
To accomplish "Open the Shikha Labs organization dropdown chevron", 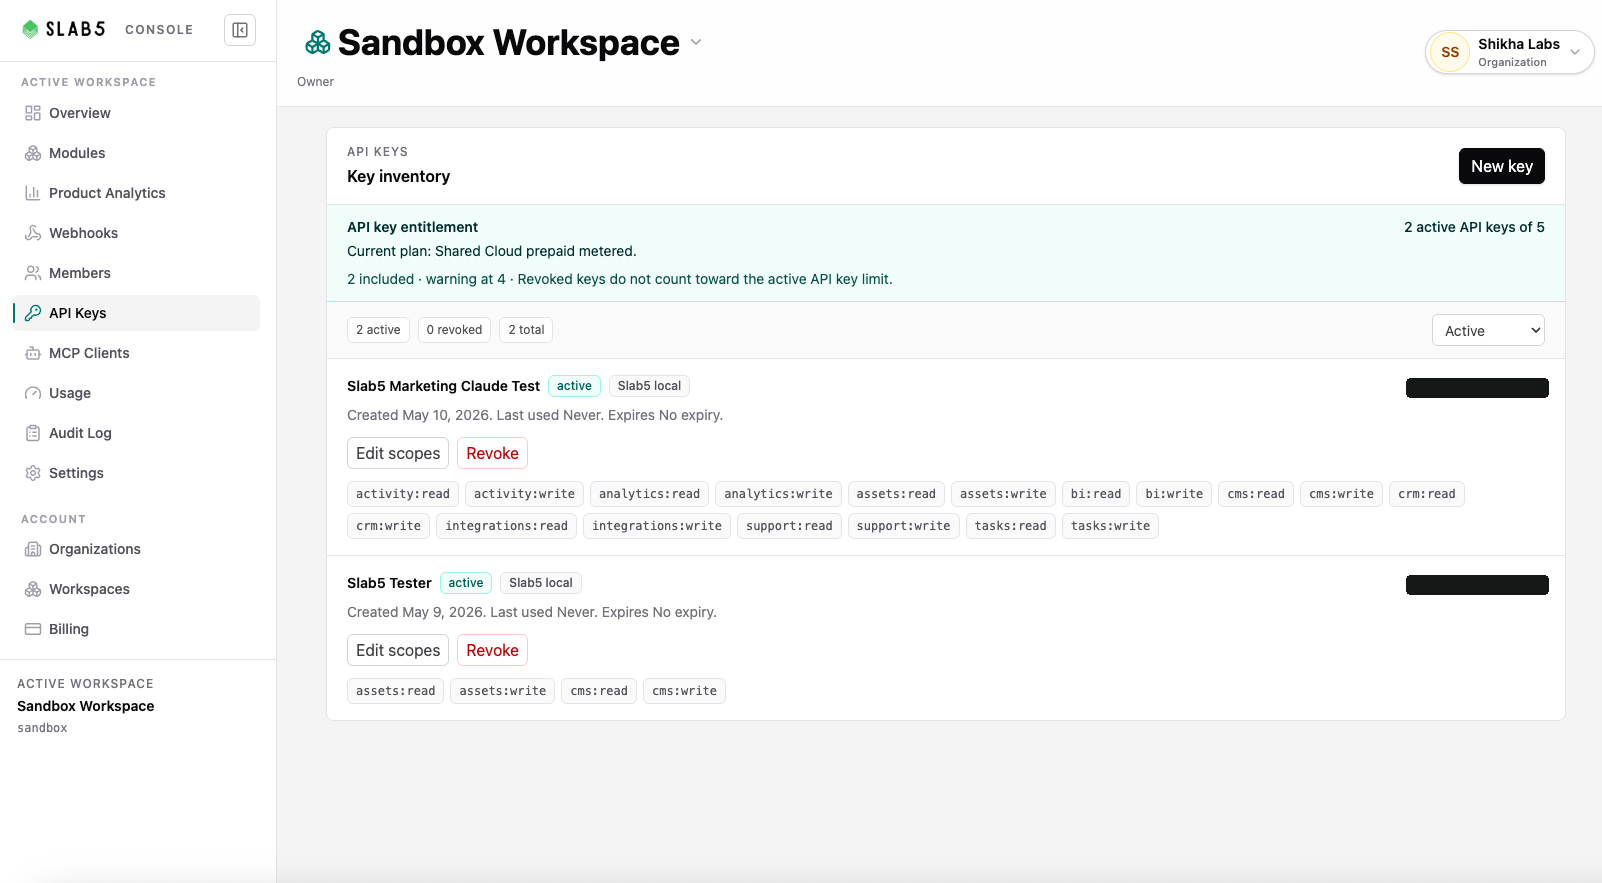I will pyautogui.click(x=1575, y=52).
